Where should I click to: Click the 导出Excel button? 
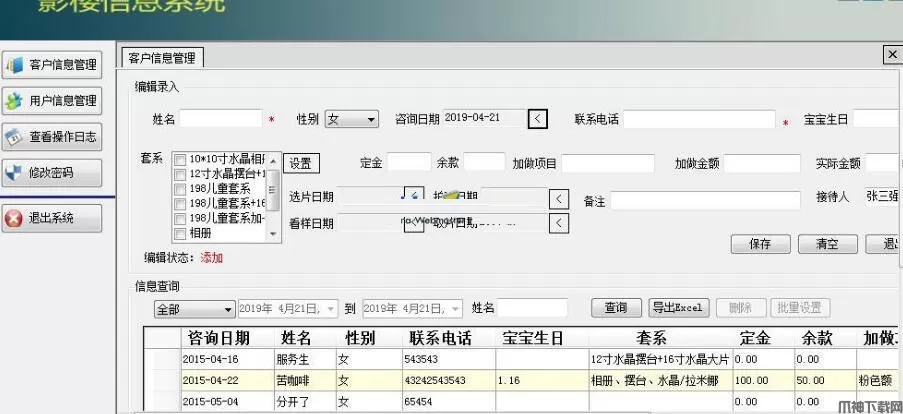[x=678, y=308]
